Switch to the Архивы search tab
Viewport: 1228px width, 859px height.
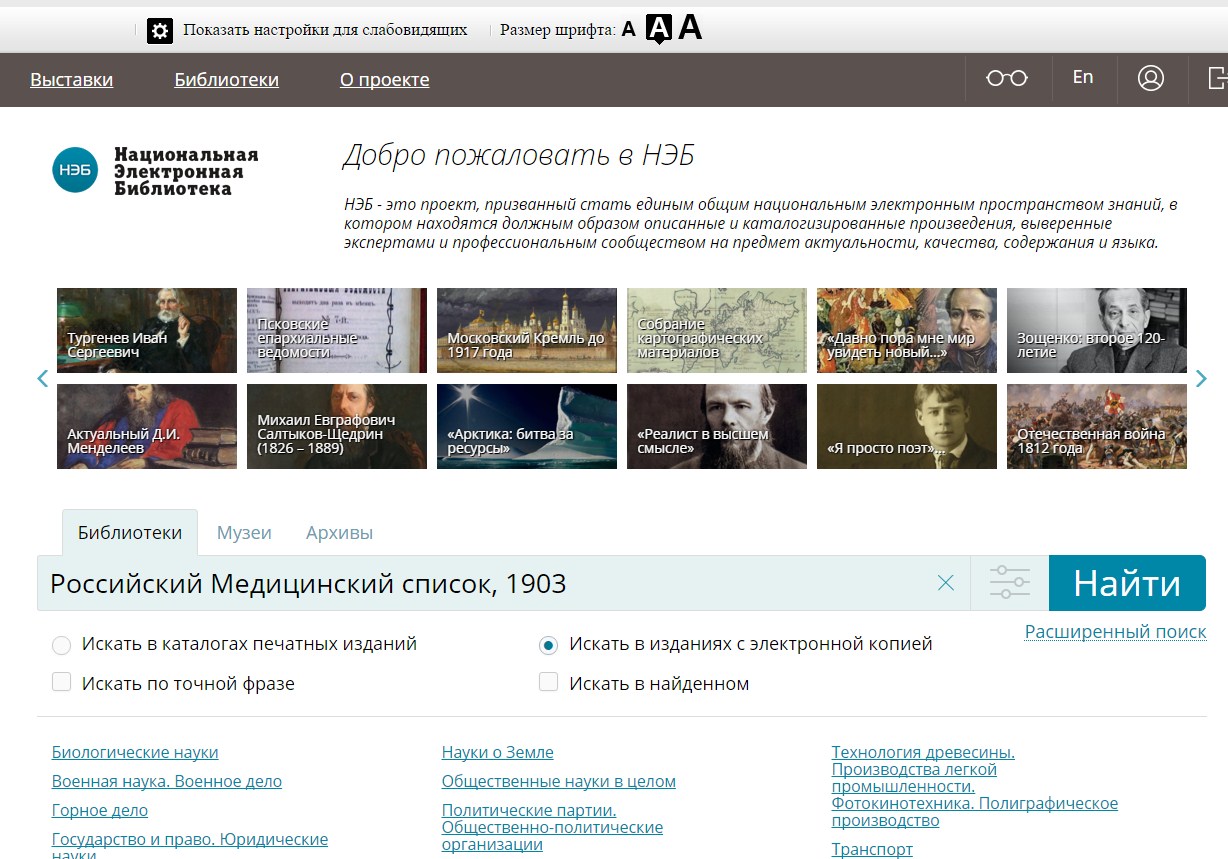(x=339, y=533)
